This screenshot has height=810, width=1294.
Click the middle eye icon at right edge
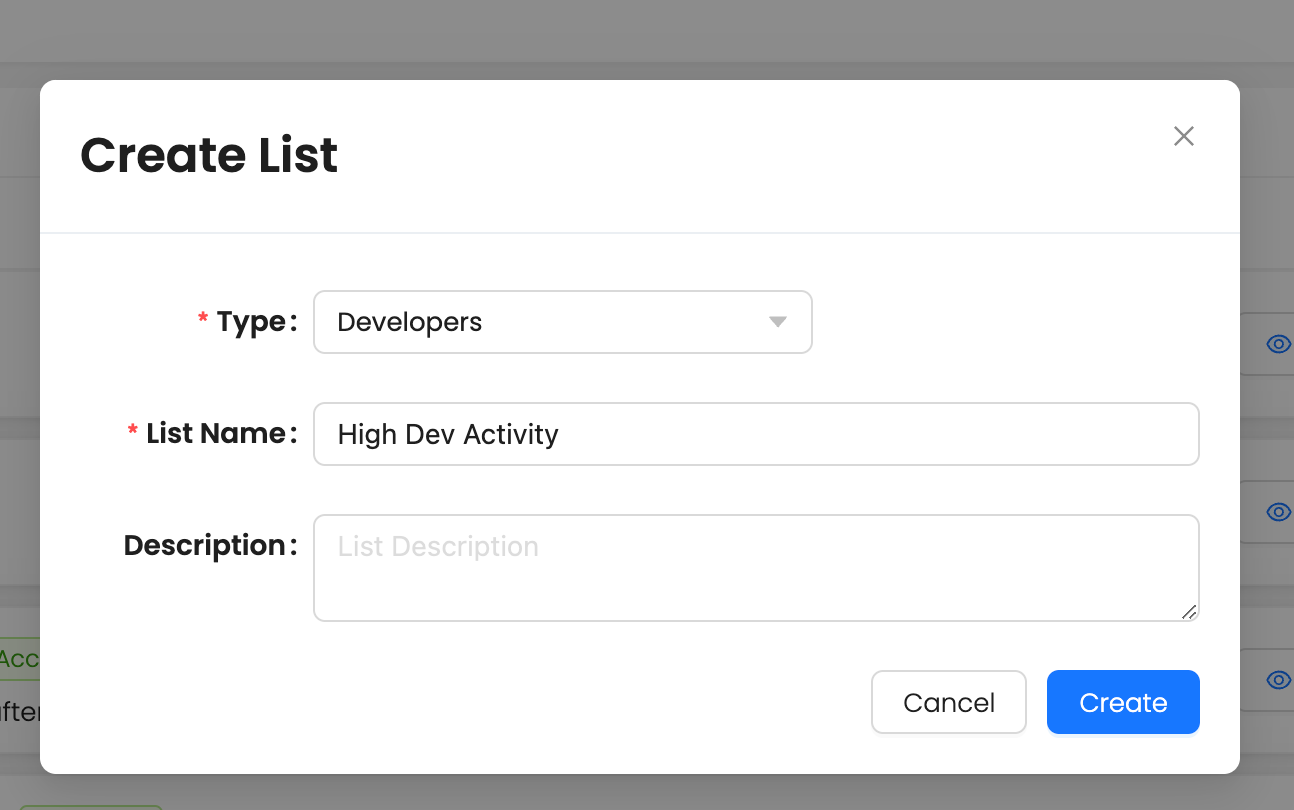[1278, 512]
